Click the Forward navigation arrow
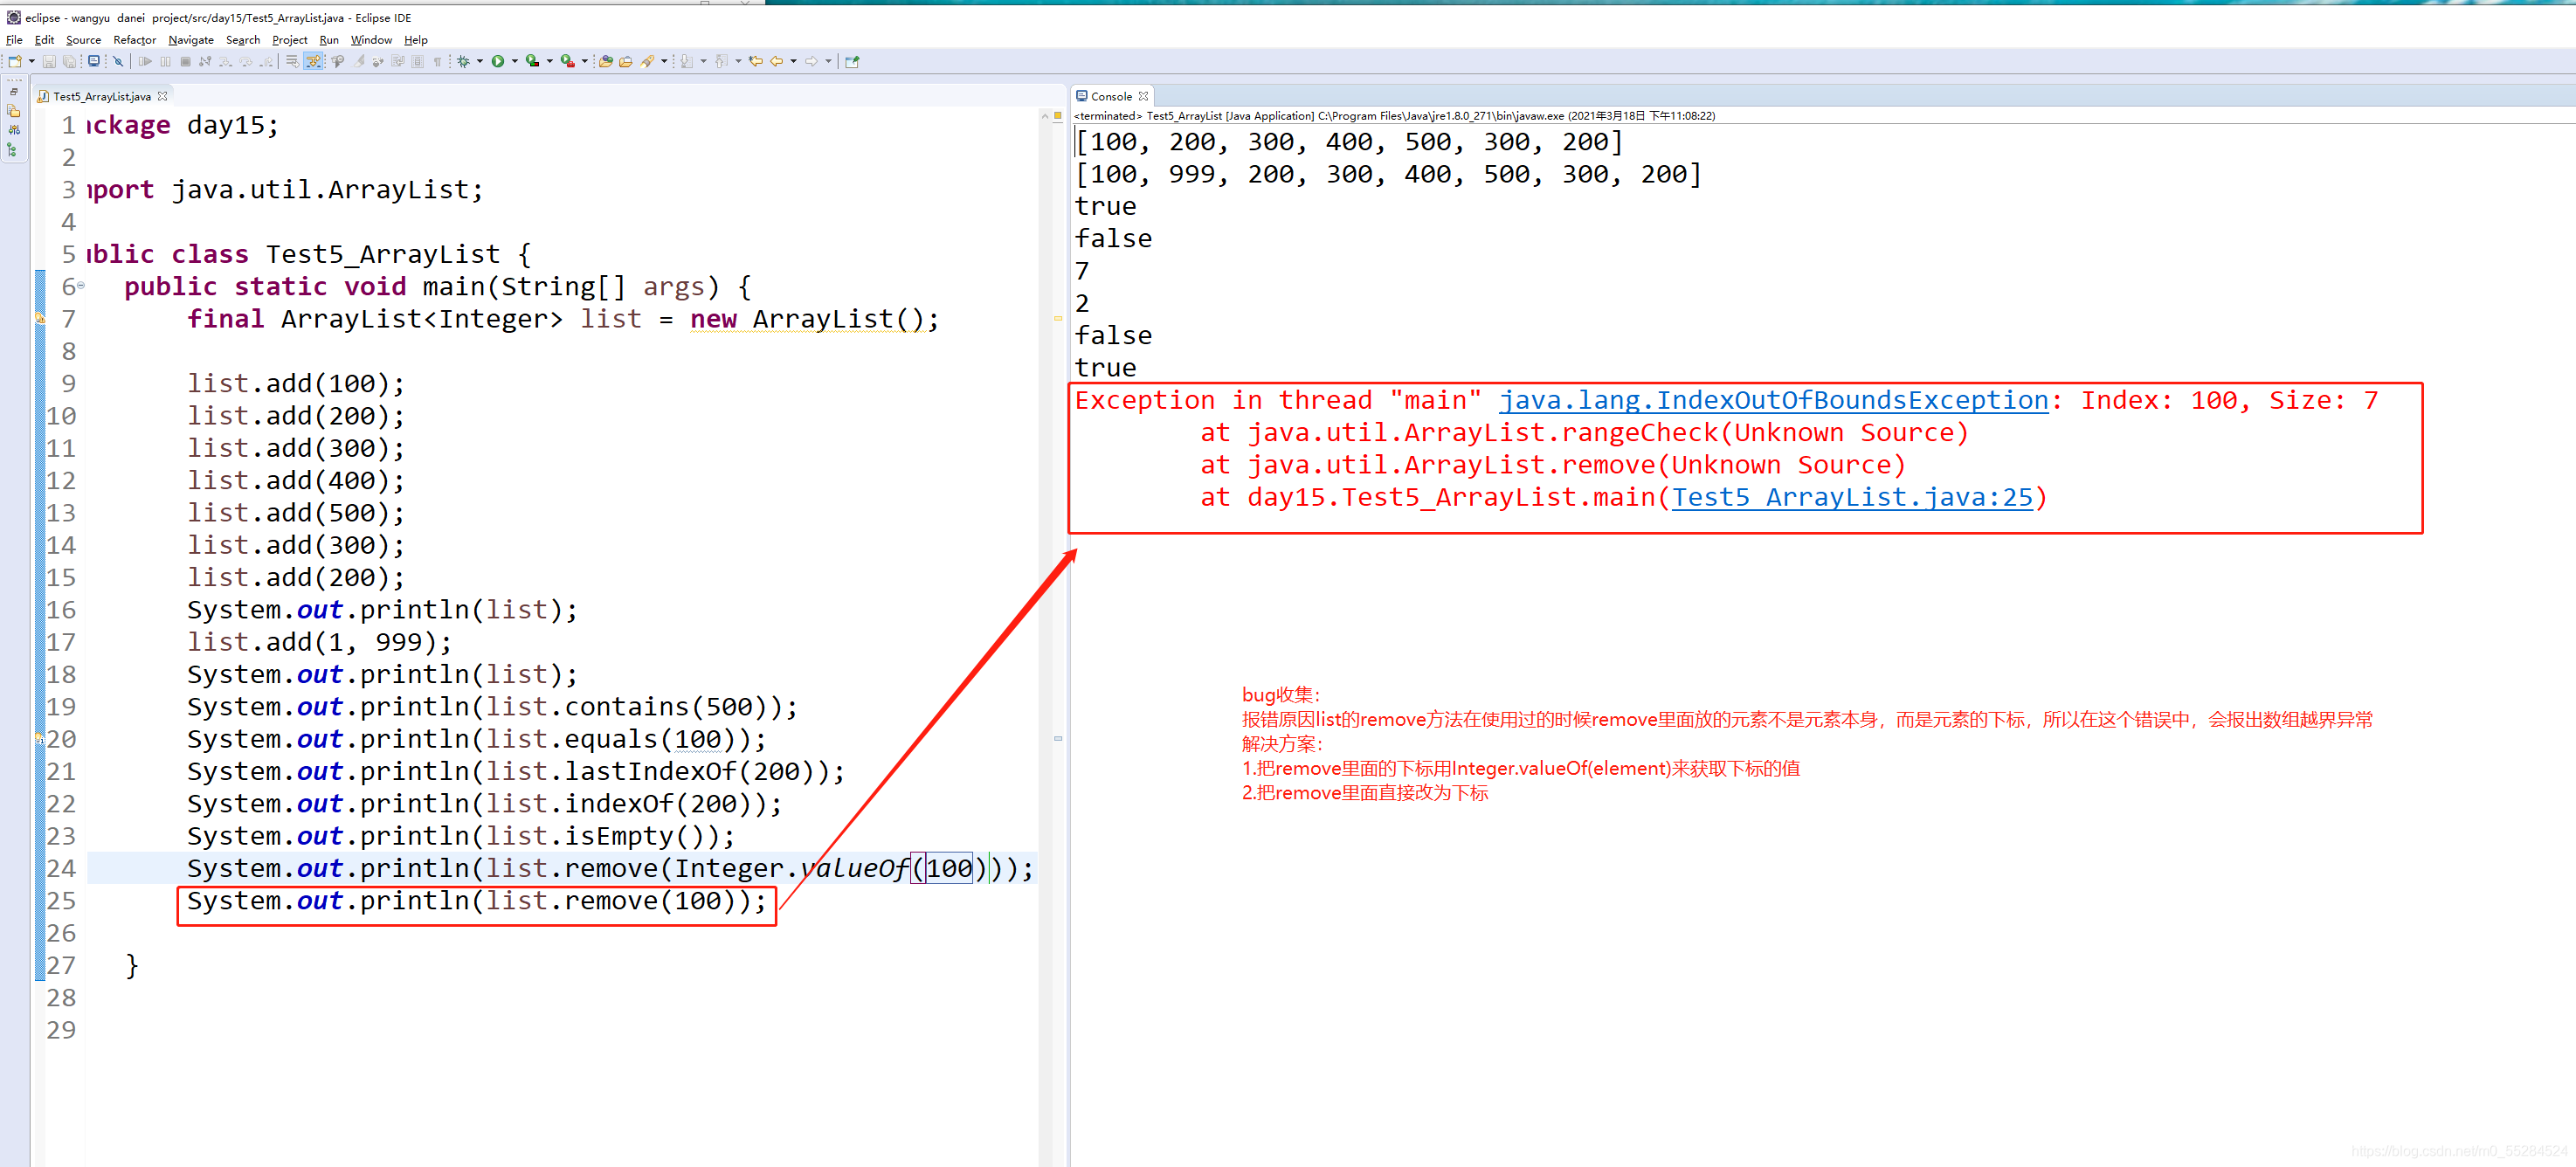 (811, 61)
